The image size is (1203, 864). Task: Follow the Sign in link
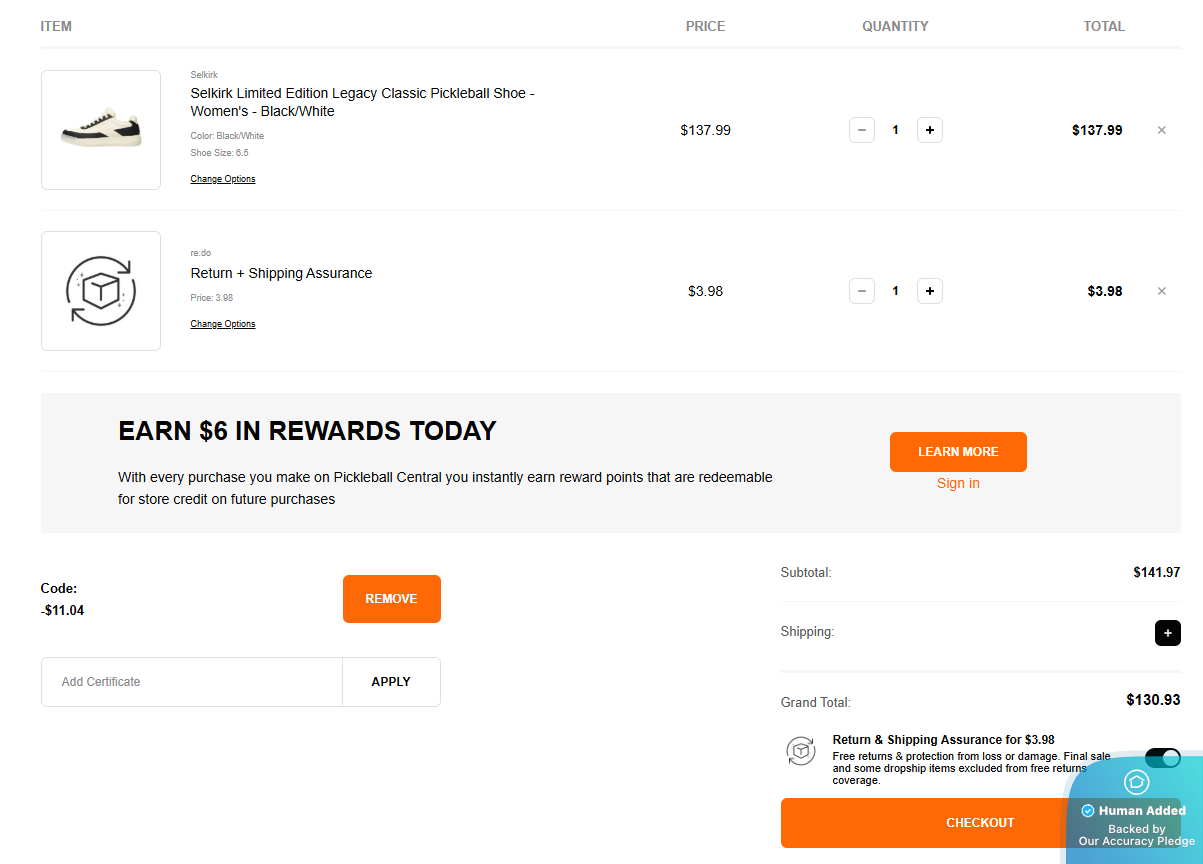click(958, 484)
